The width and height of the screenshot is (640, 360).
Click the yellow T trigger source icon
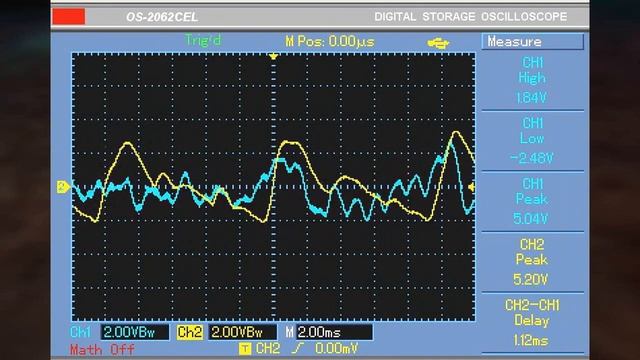coord(245,349)
